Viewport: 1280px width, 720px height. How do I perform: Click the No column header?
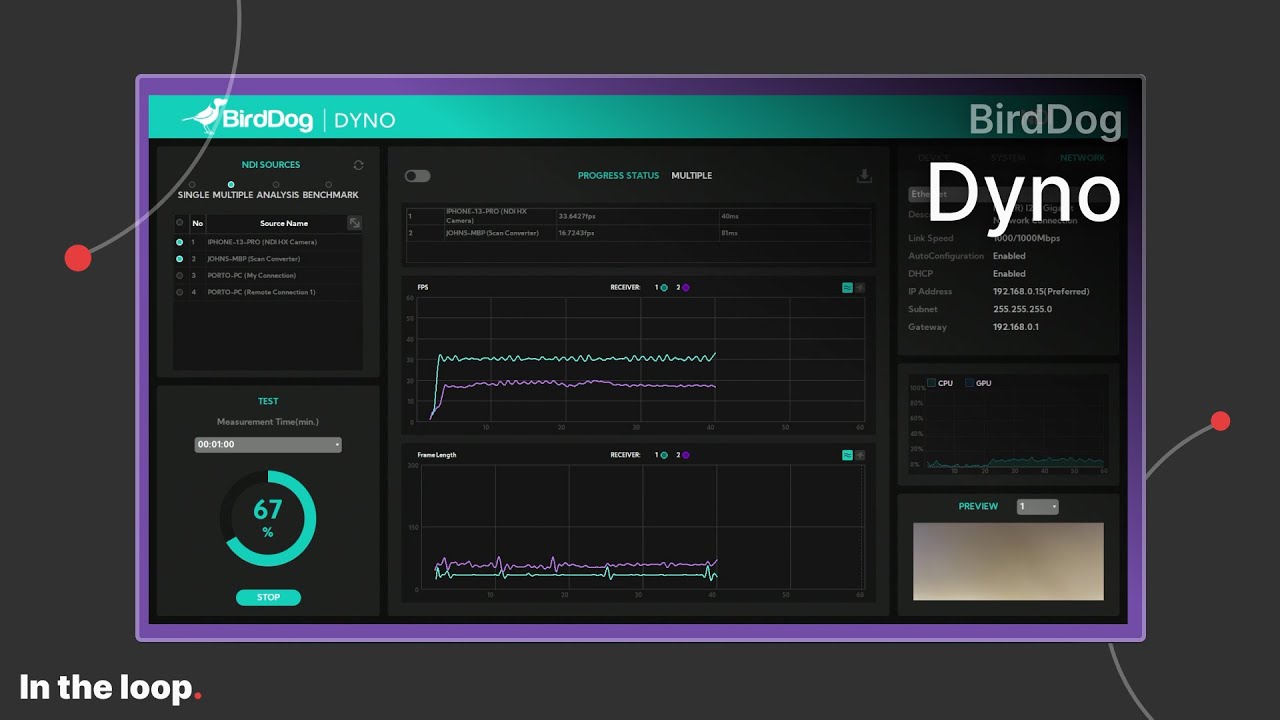(x=197, y=223)
